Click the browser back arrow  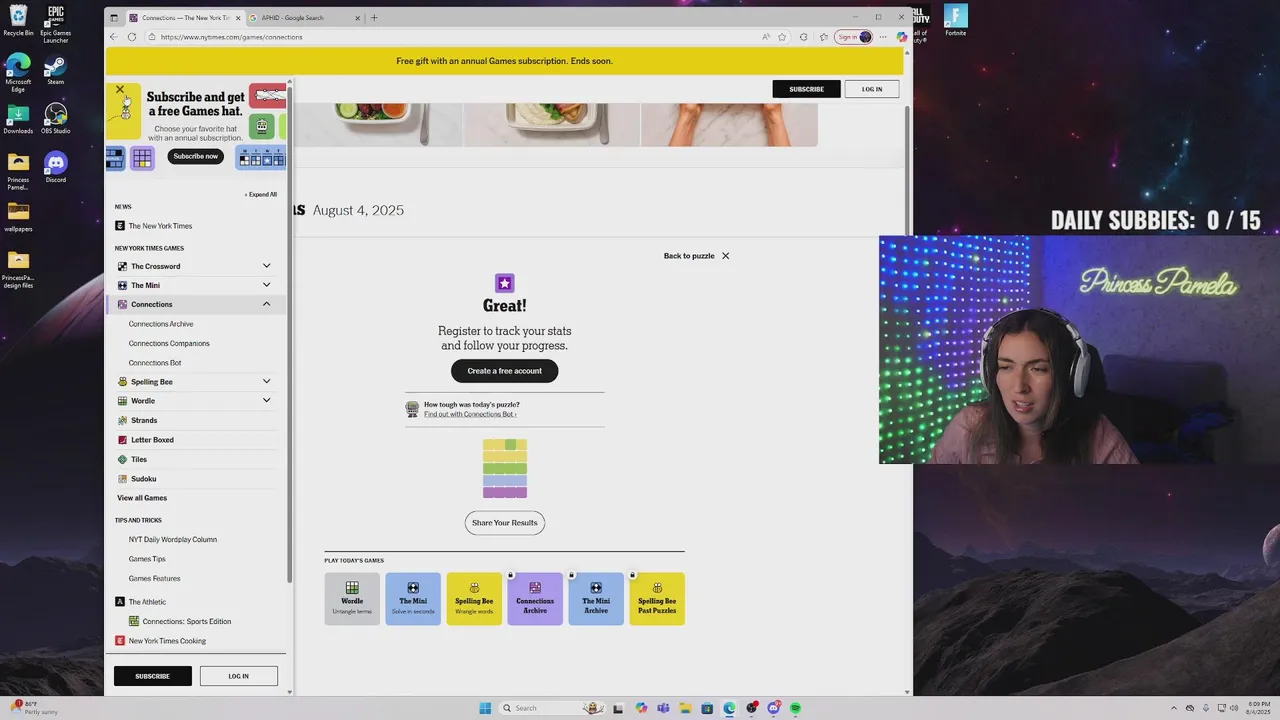(113, 37)
